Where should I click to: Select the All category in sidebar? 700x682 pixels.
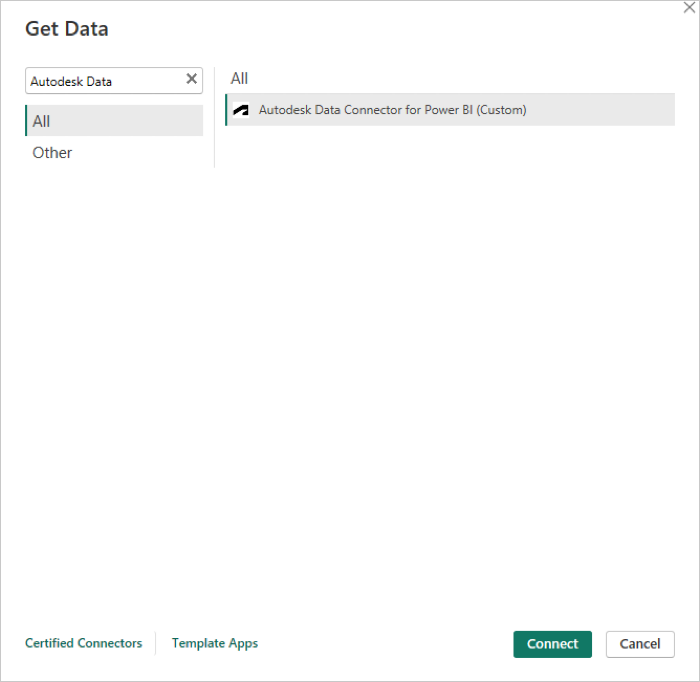pos(114,121)
